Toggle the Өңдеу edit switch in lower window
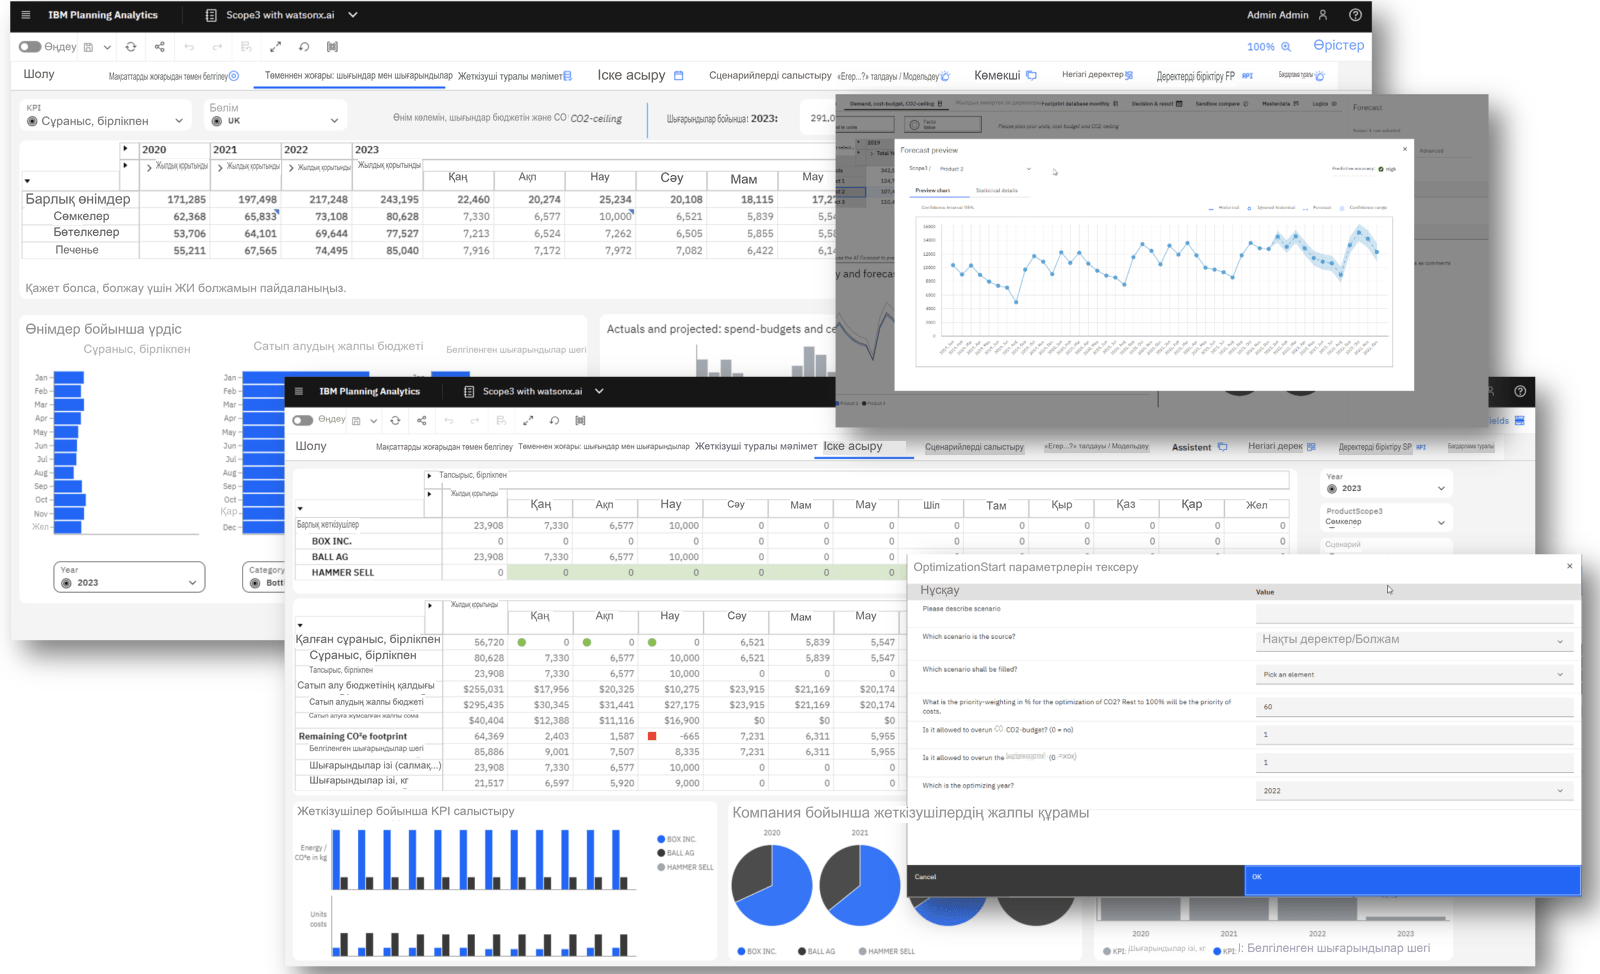 303,420
